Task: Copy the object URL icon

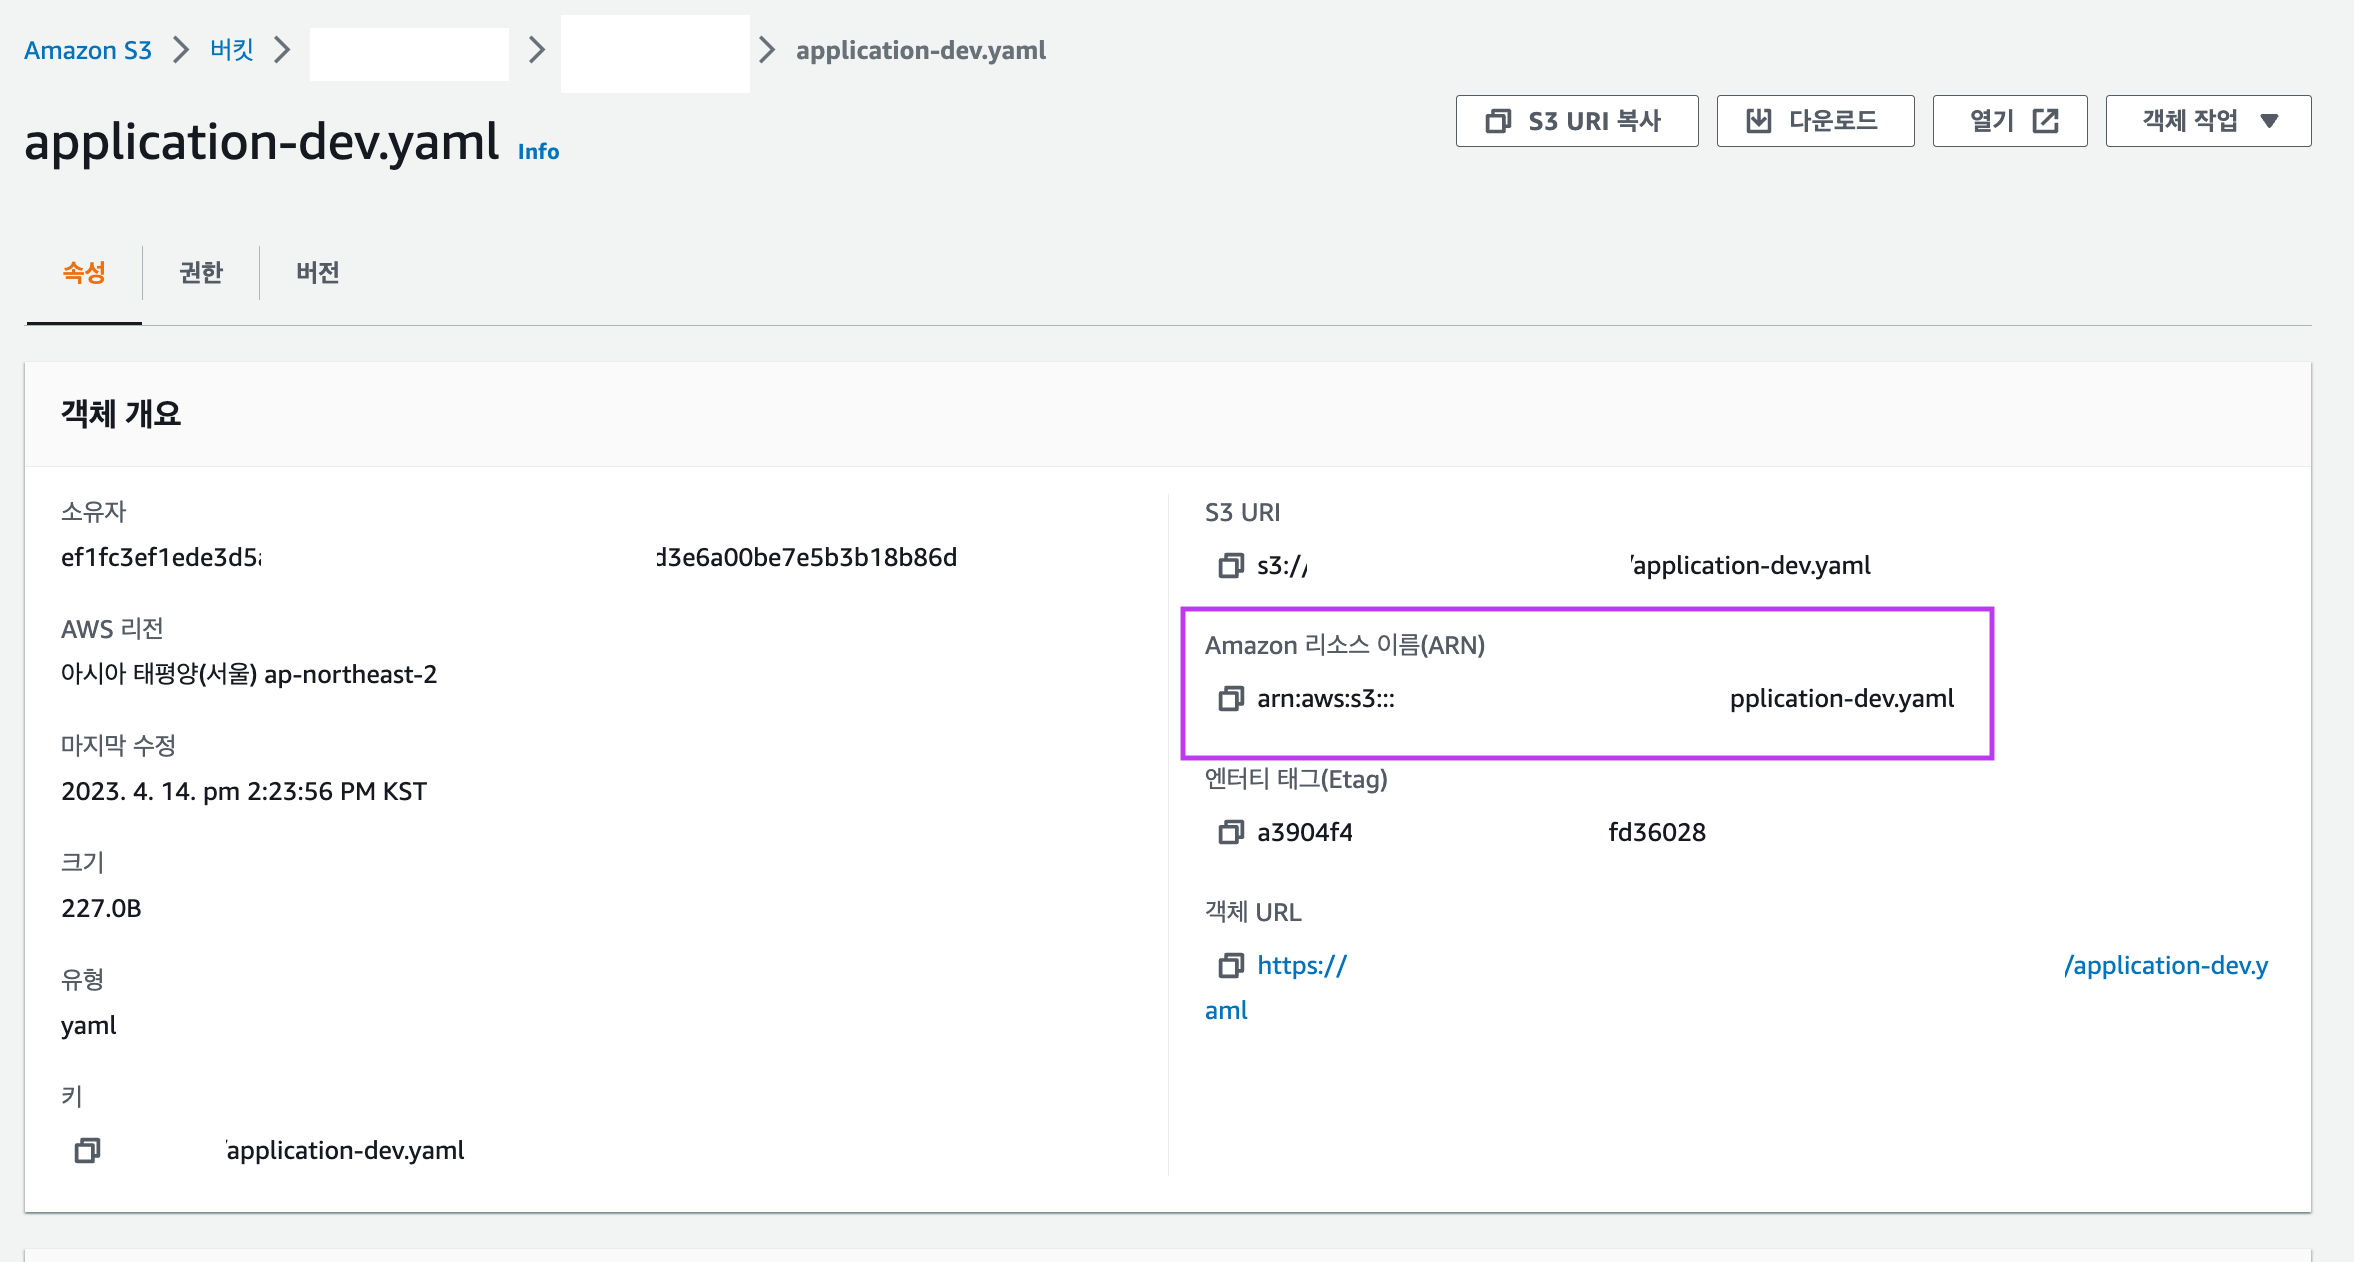Action: (1230, 965)
